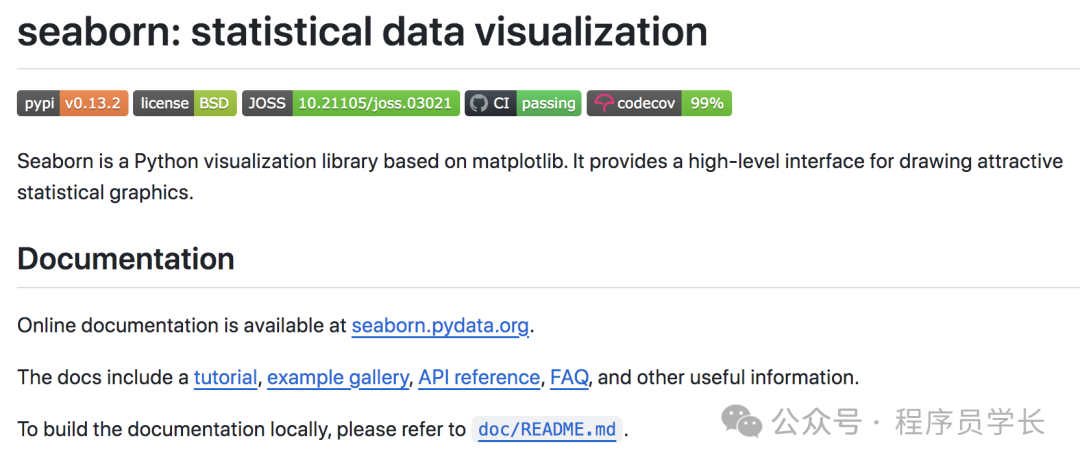The width and height of the screenshot is (1080, 466).
Task: Click the pypi v0.13.2 version badge
Action: tap(72, 103)
